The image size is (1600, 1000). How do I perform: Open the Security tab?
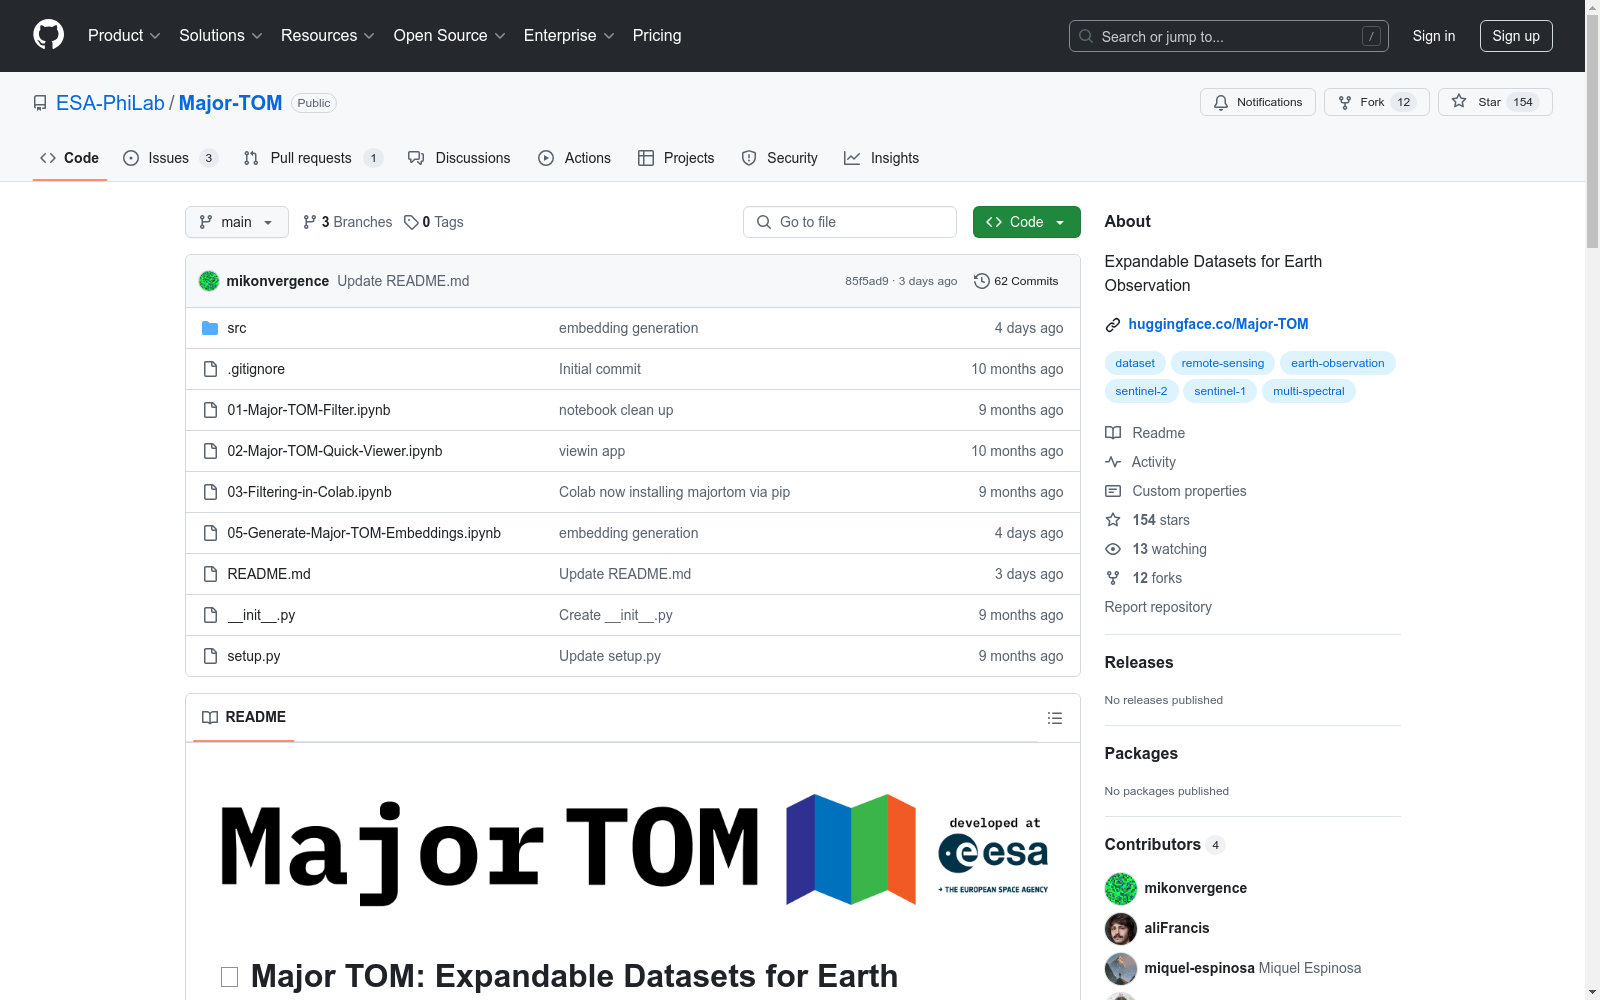pos(780,158)
